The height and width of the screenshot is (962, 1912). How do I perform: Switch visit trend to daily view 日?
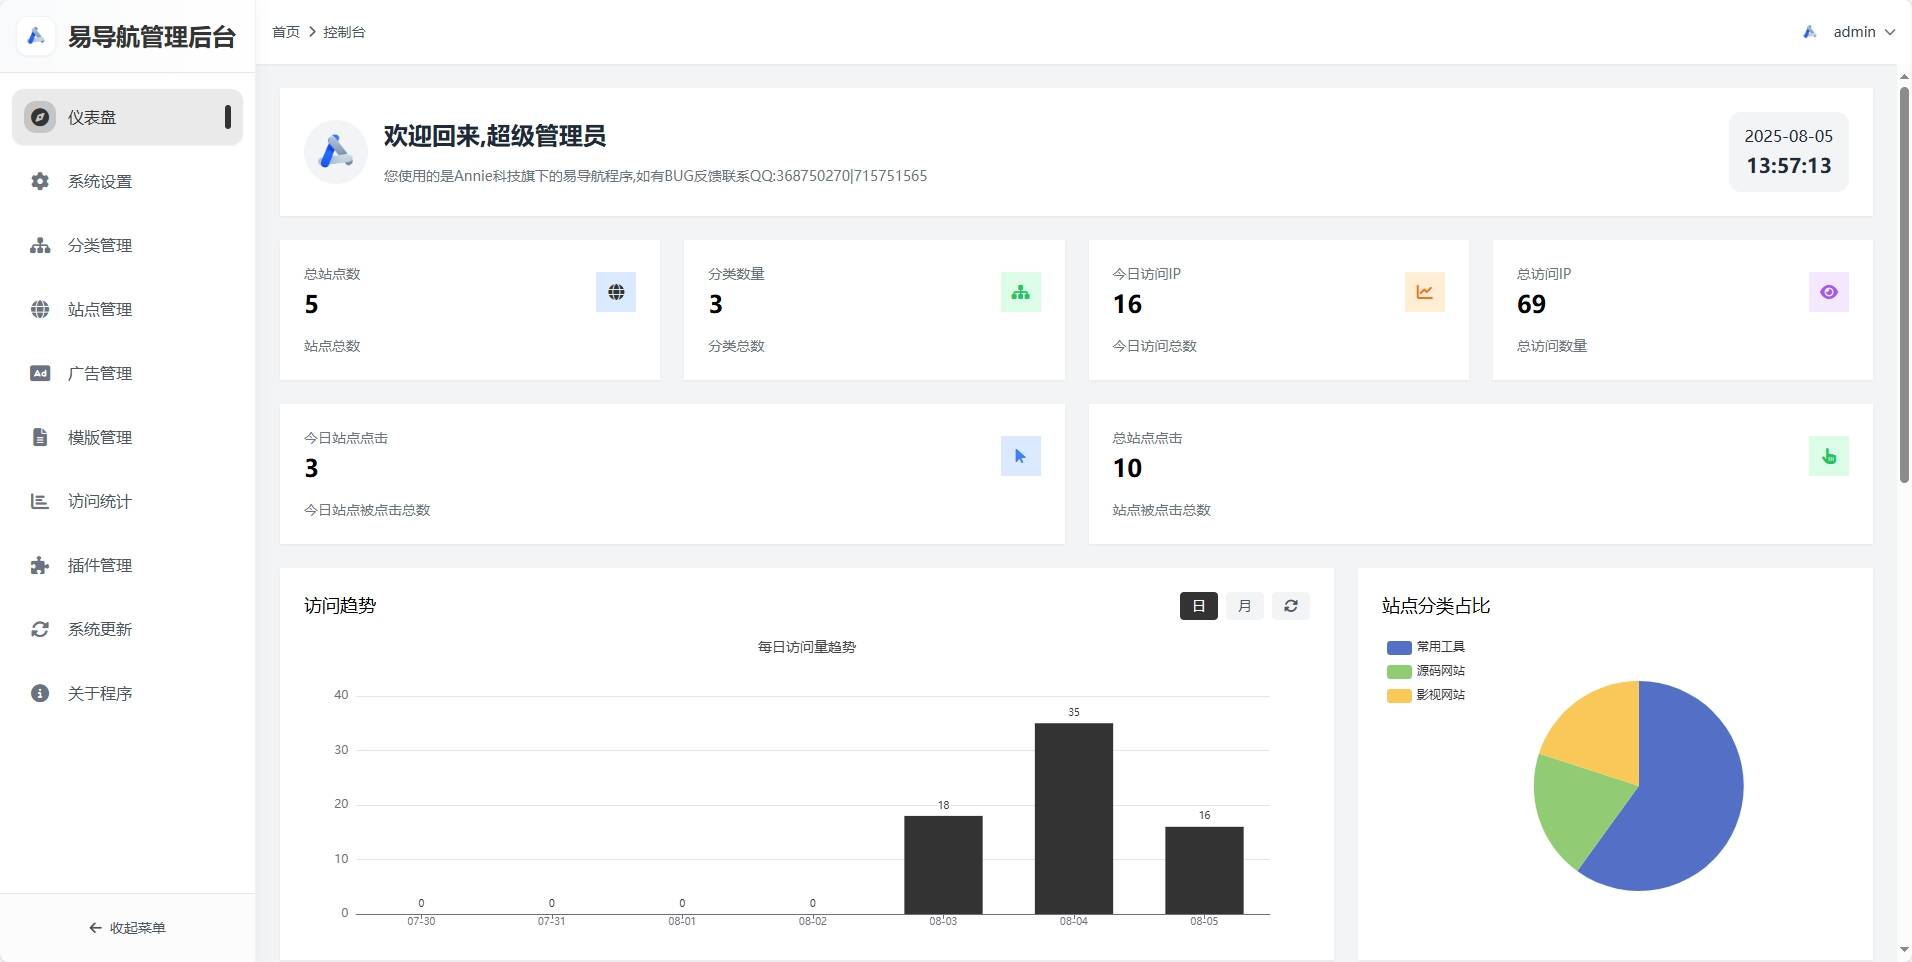click(1198, 606)
